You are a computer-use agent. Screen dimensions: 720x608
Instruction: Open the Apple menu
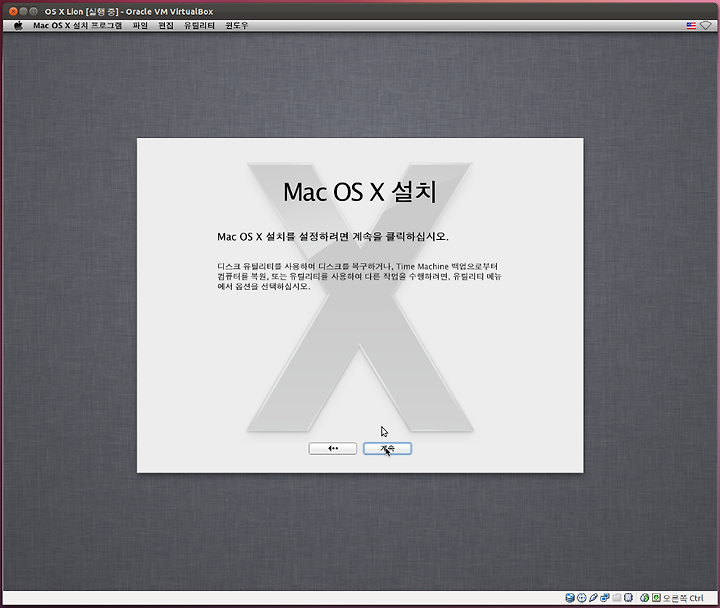click(18, 25)
